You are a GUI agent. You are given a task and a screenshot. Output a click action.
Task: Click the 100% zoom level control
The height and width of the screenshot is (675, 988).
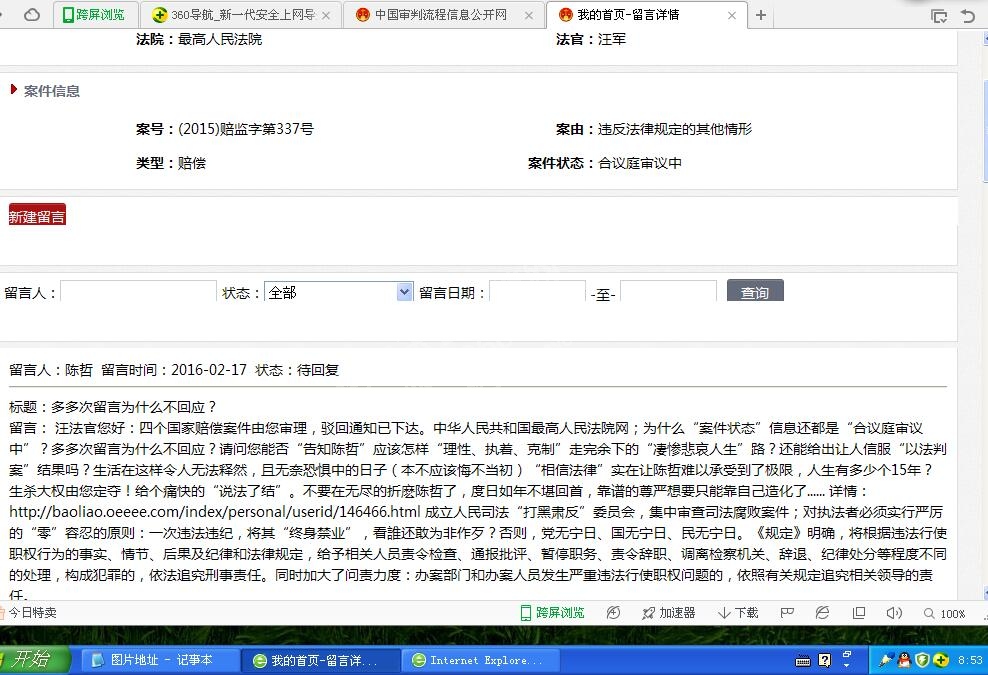945,613
